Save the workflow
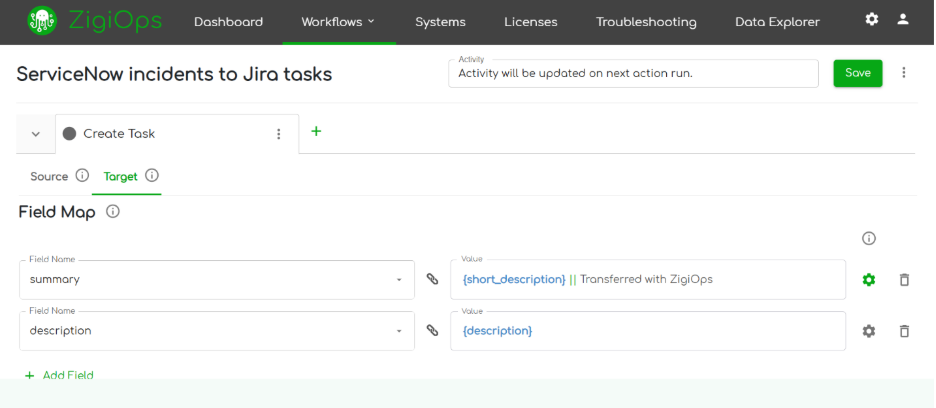 click(858, 73)
